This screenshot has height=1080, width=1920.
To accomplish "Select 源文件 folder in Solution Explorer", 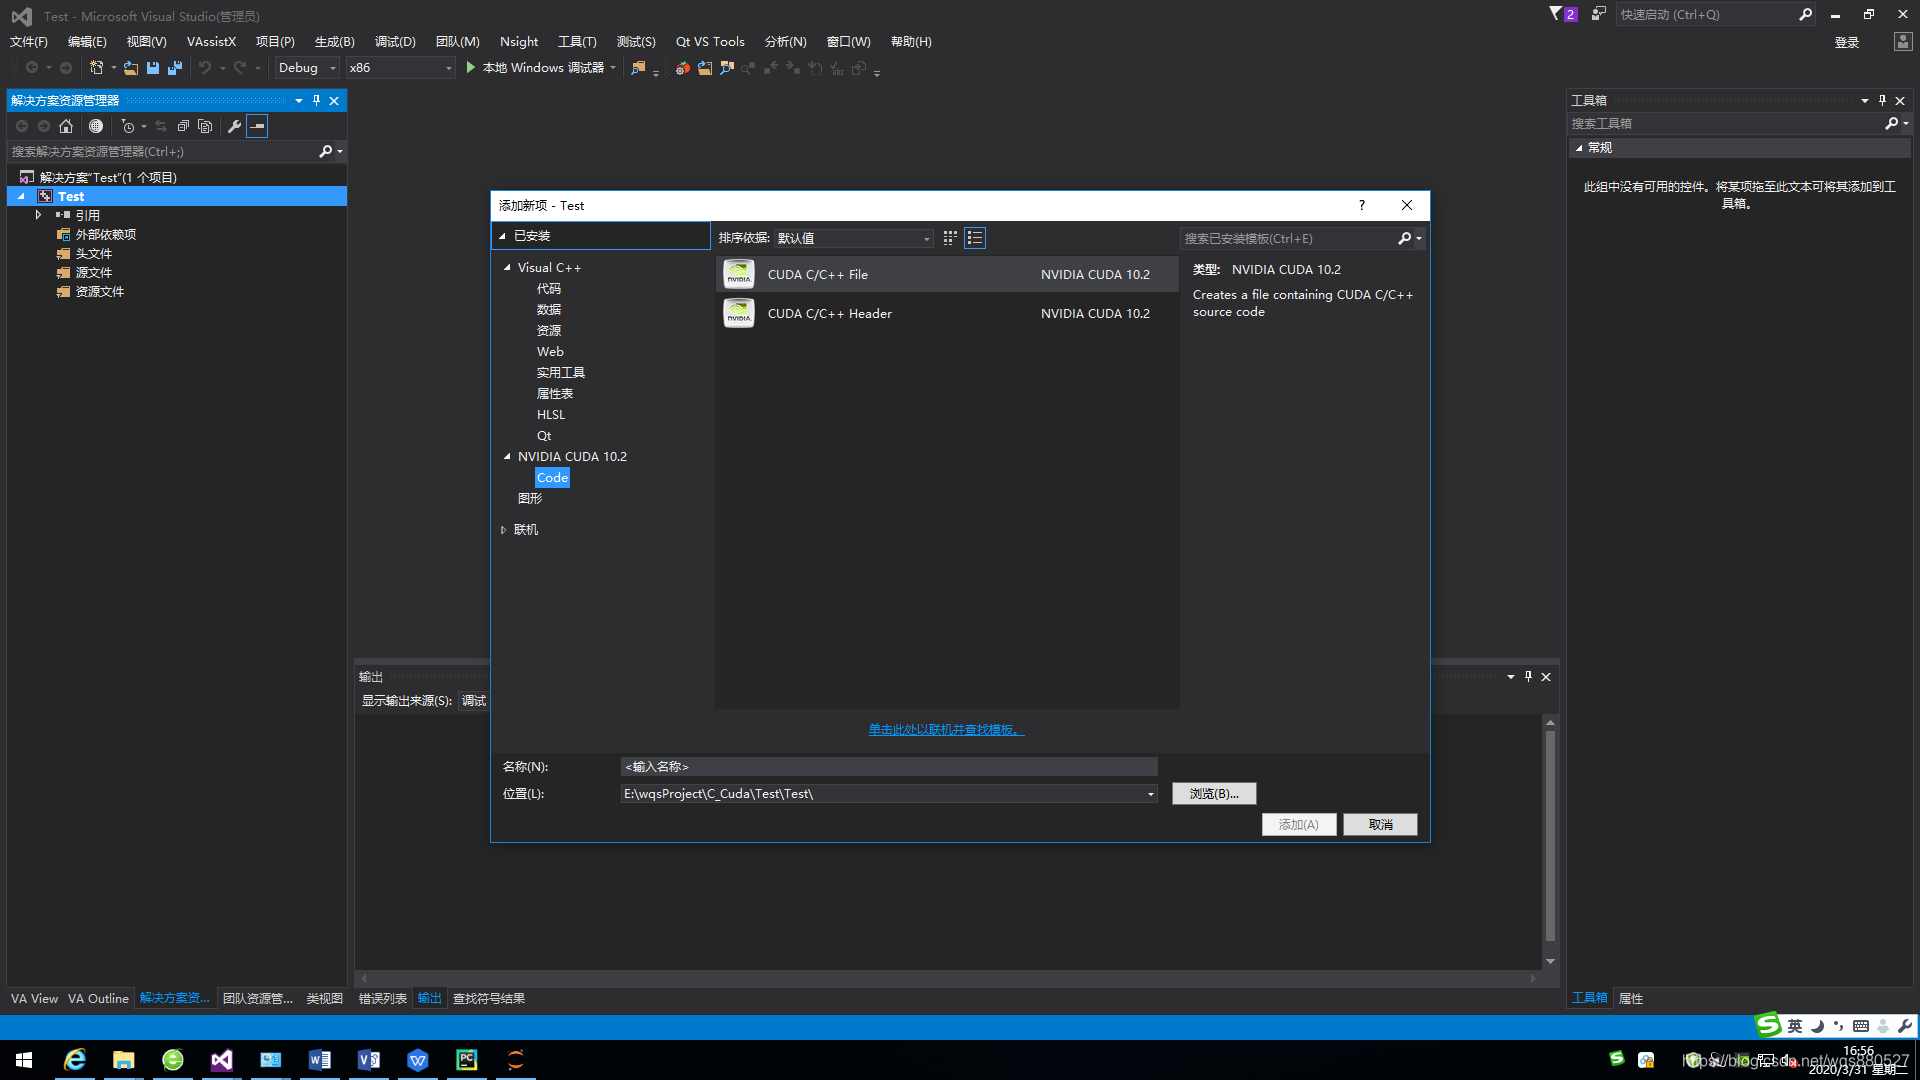I will (94, 272).
